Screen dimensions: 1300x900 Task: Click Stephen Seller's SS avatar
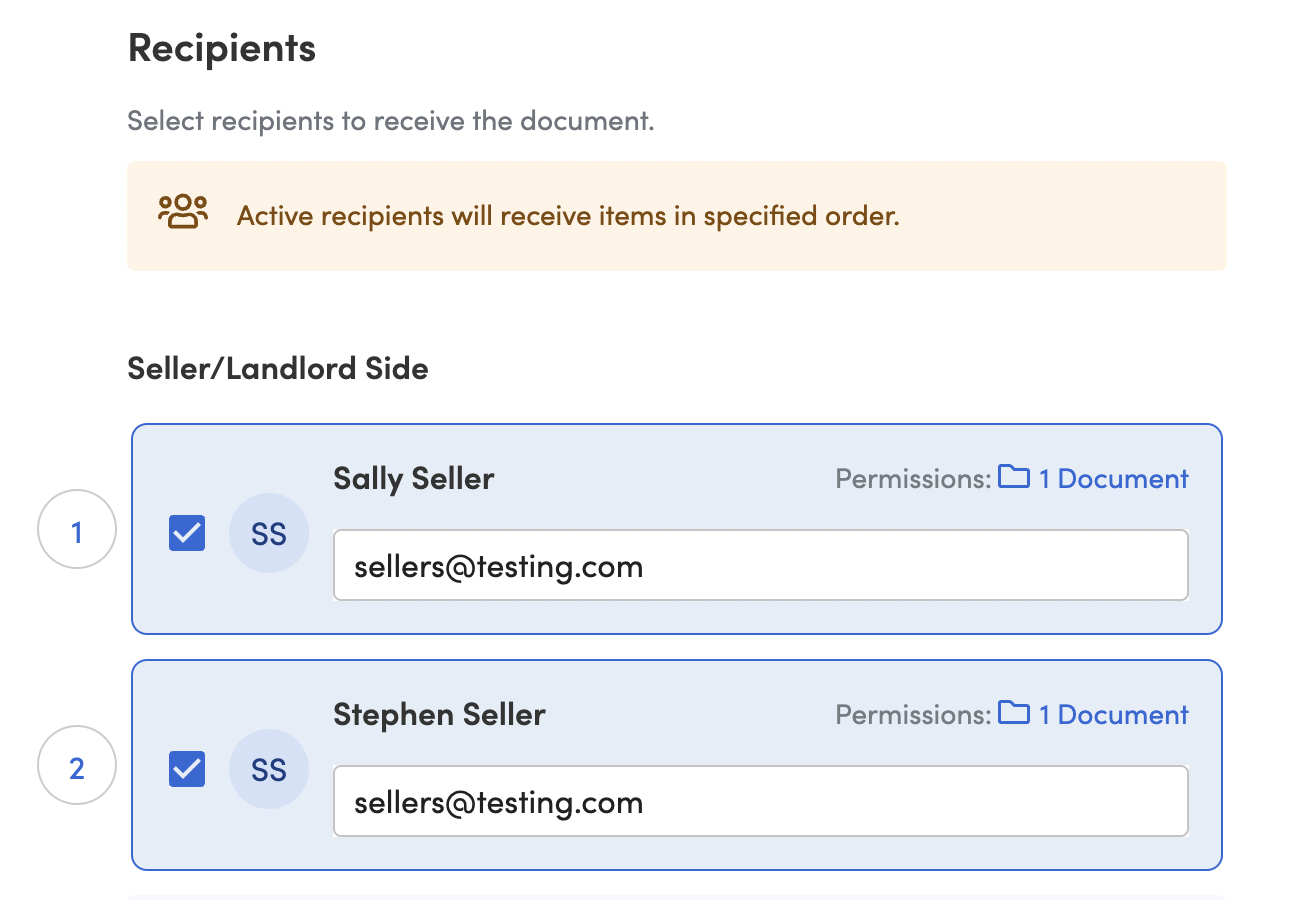pyautogui.click(x=269, y=770)
